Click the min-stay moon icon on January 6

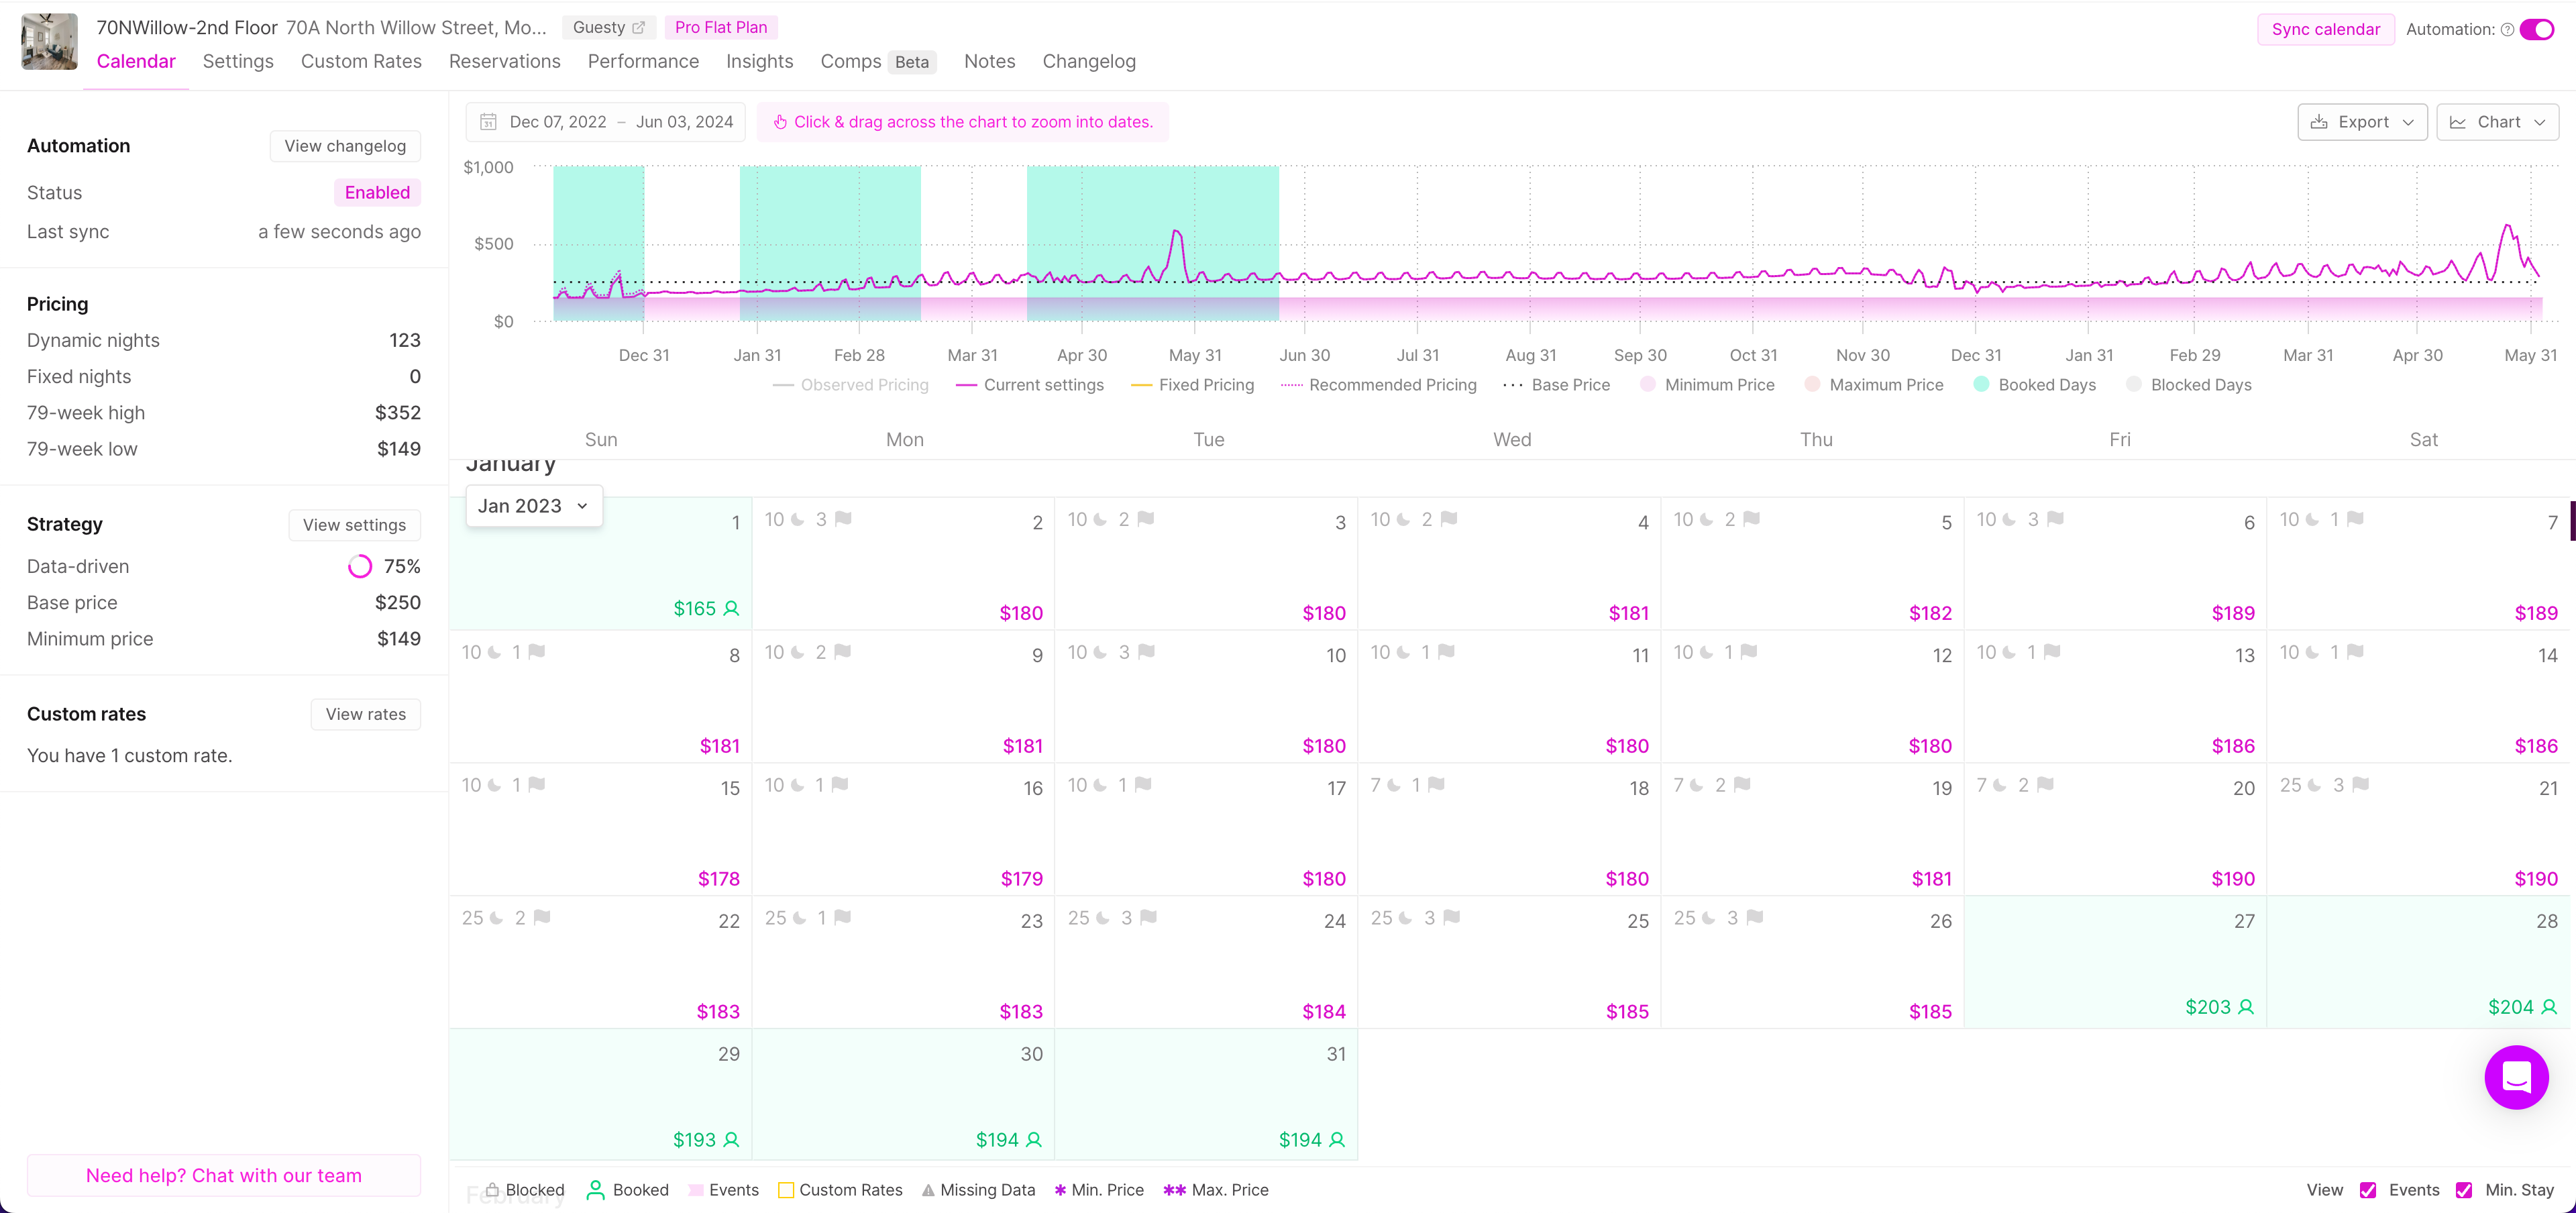pos(2008,519)
